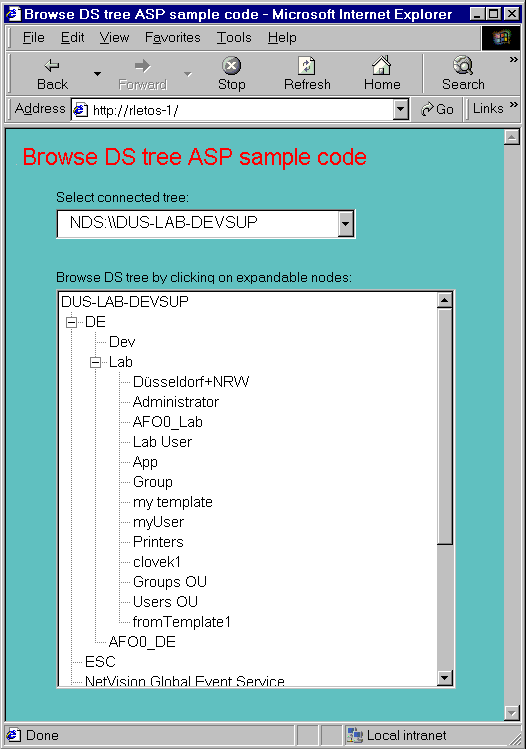This screenshot has height=749, width=526.
Task: Expand the Links toolbar chevron
Action: coord(514,105)
